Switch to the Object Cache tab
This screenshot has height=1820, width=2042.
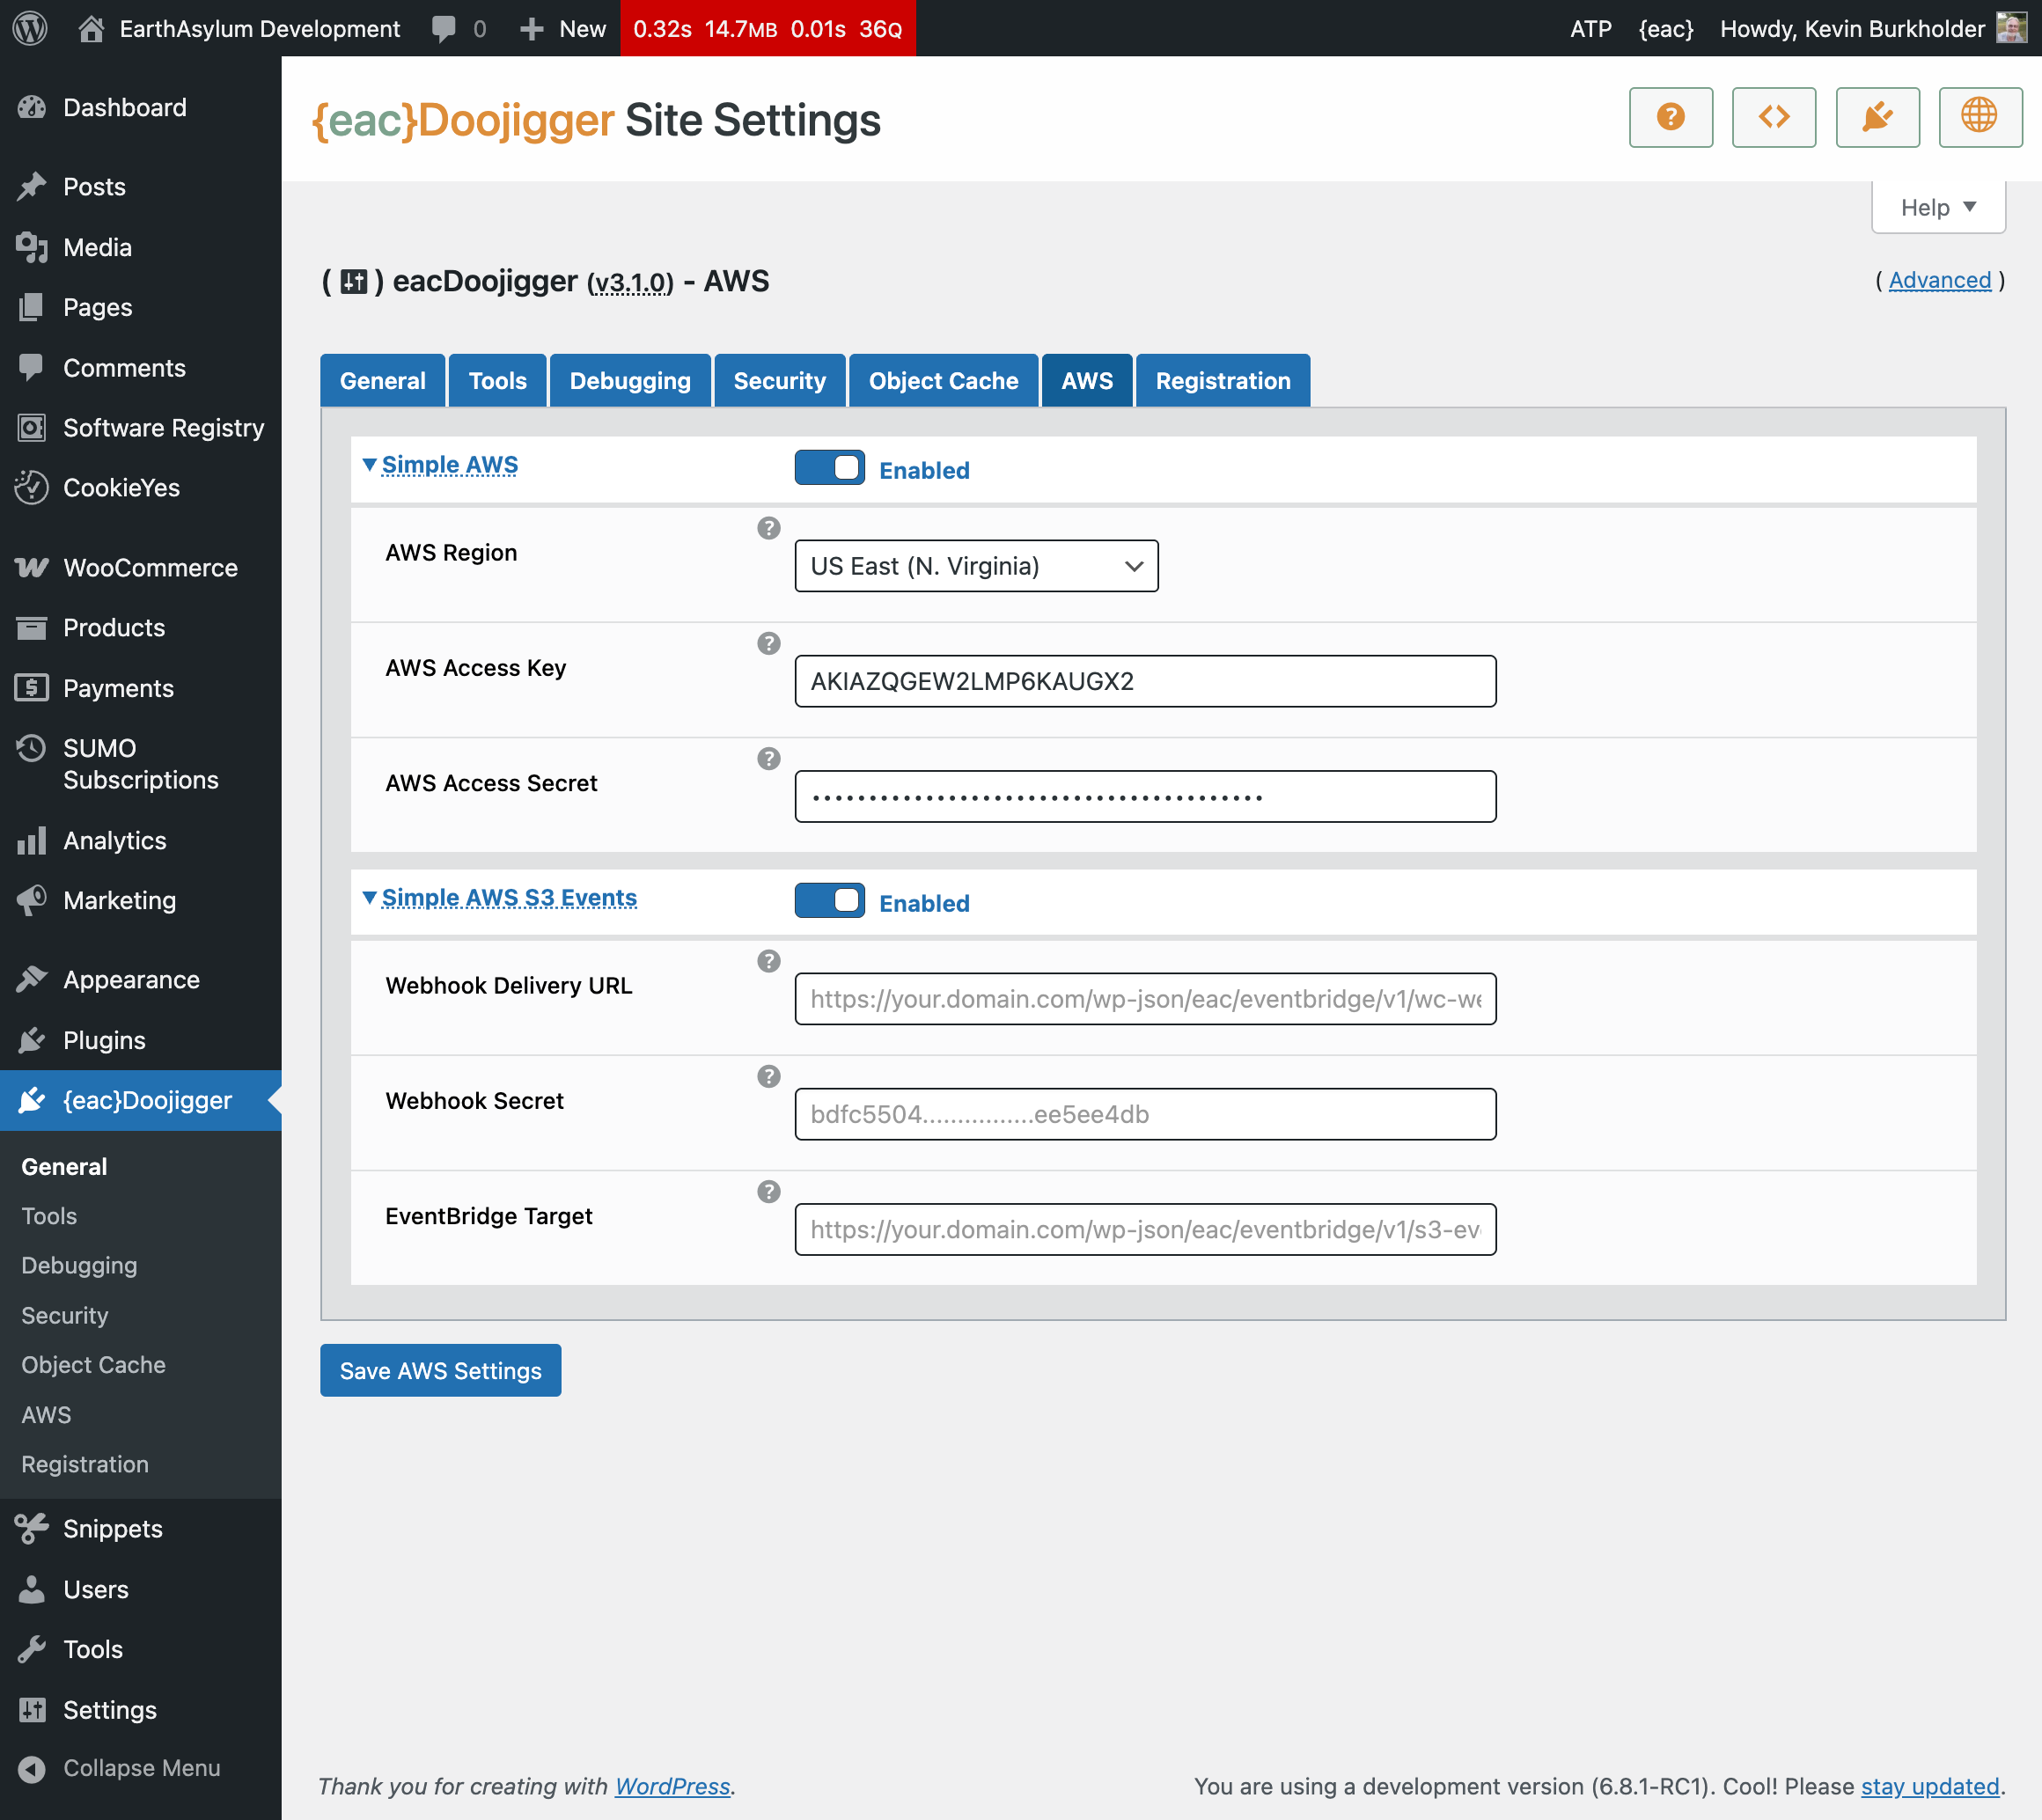(942, 381)
